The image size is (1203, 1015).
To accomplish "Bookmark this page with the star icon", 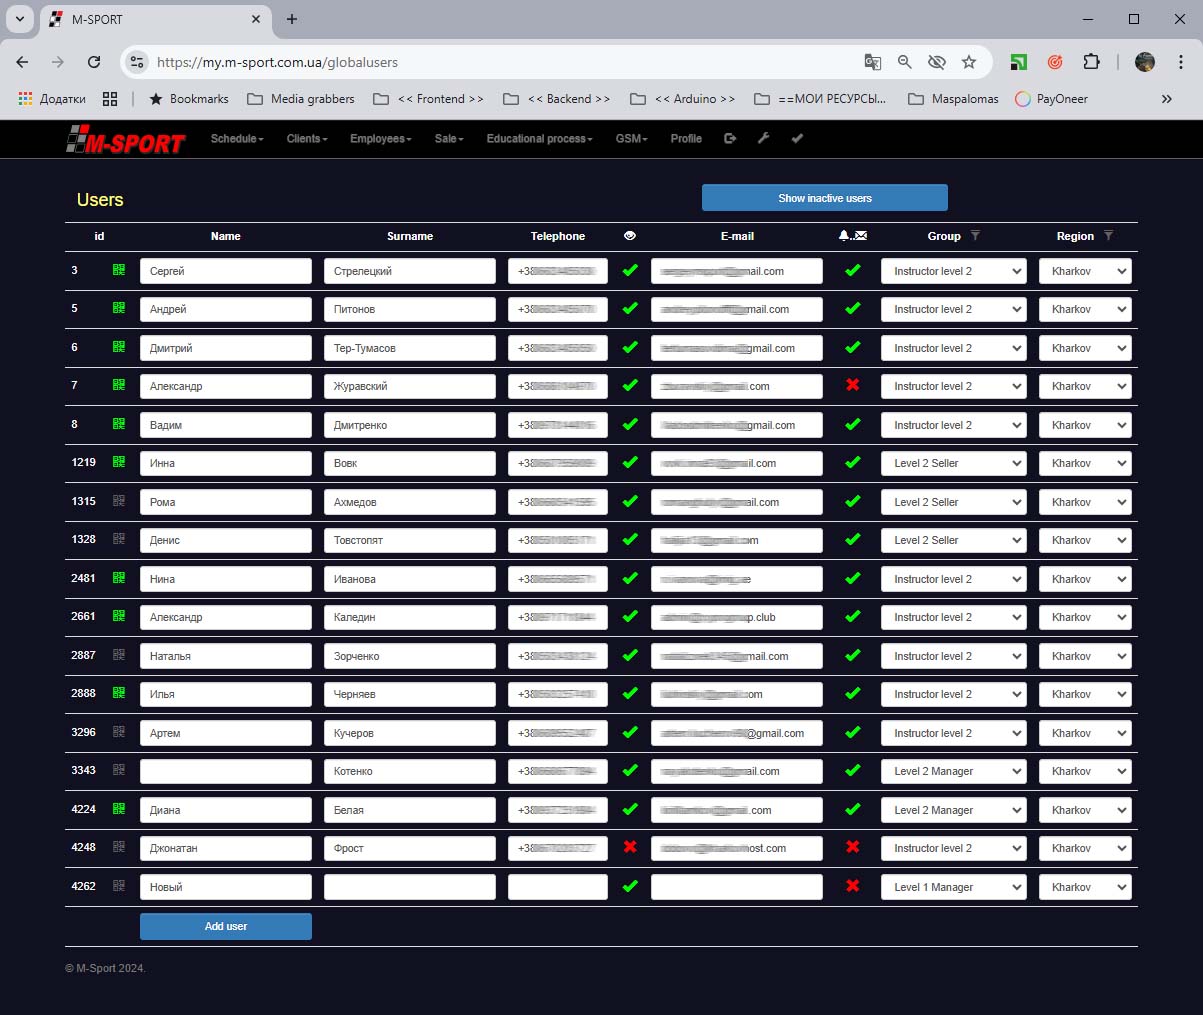I will pos(968,62).
